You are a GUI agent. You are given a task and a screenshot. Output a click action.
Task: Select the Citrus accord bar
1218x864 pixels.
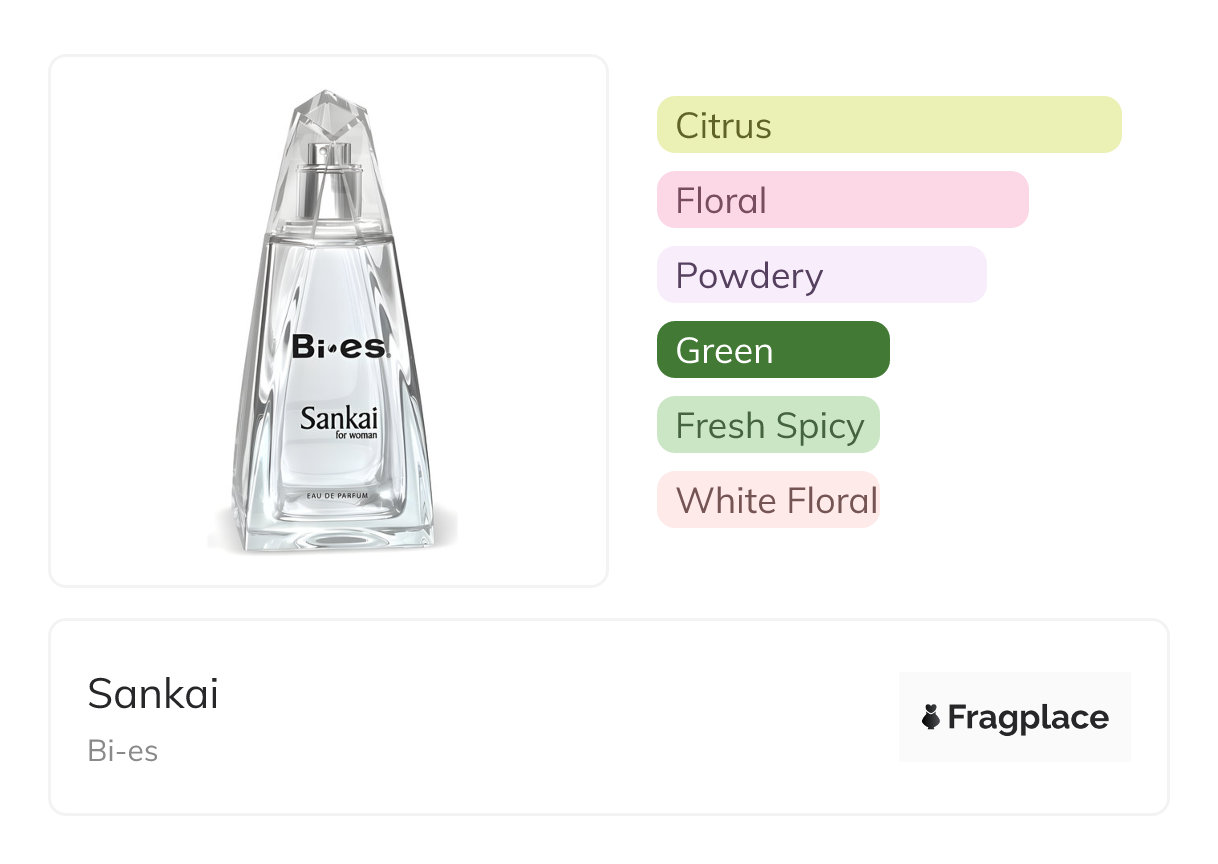(889, 125)
